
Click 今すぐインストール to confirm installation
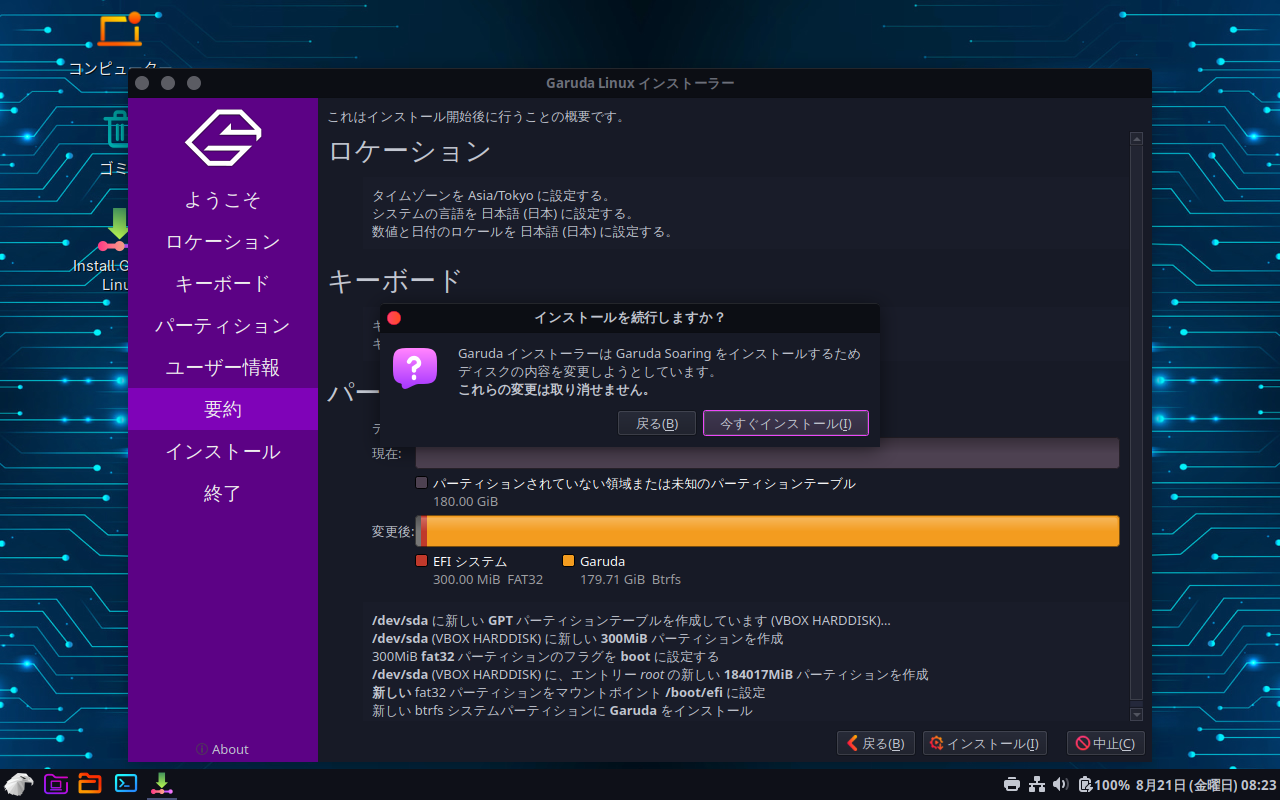[x=786, y=424]
